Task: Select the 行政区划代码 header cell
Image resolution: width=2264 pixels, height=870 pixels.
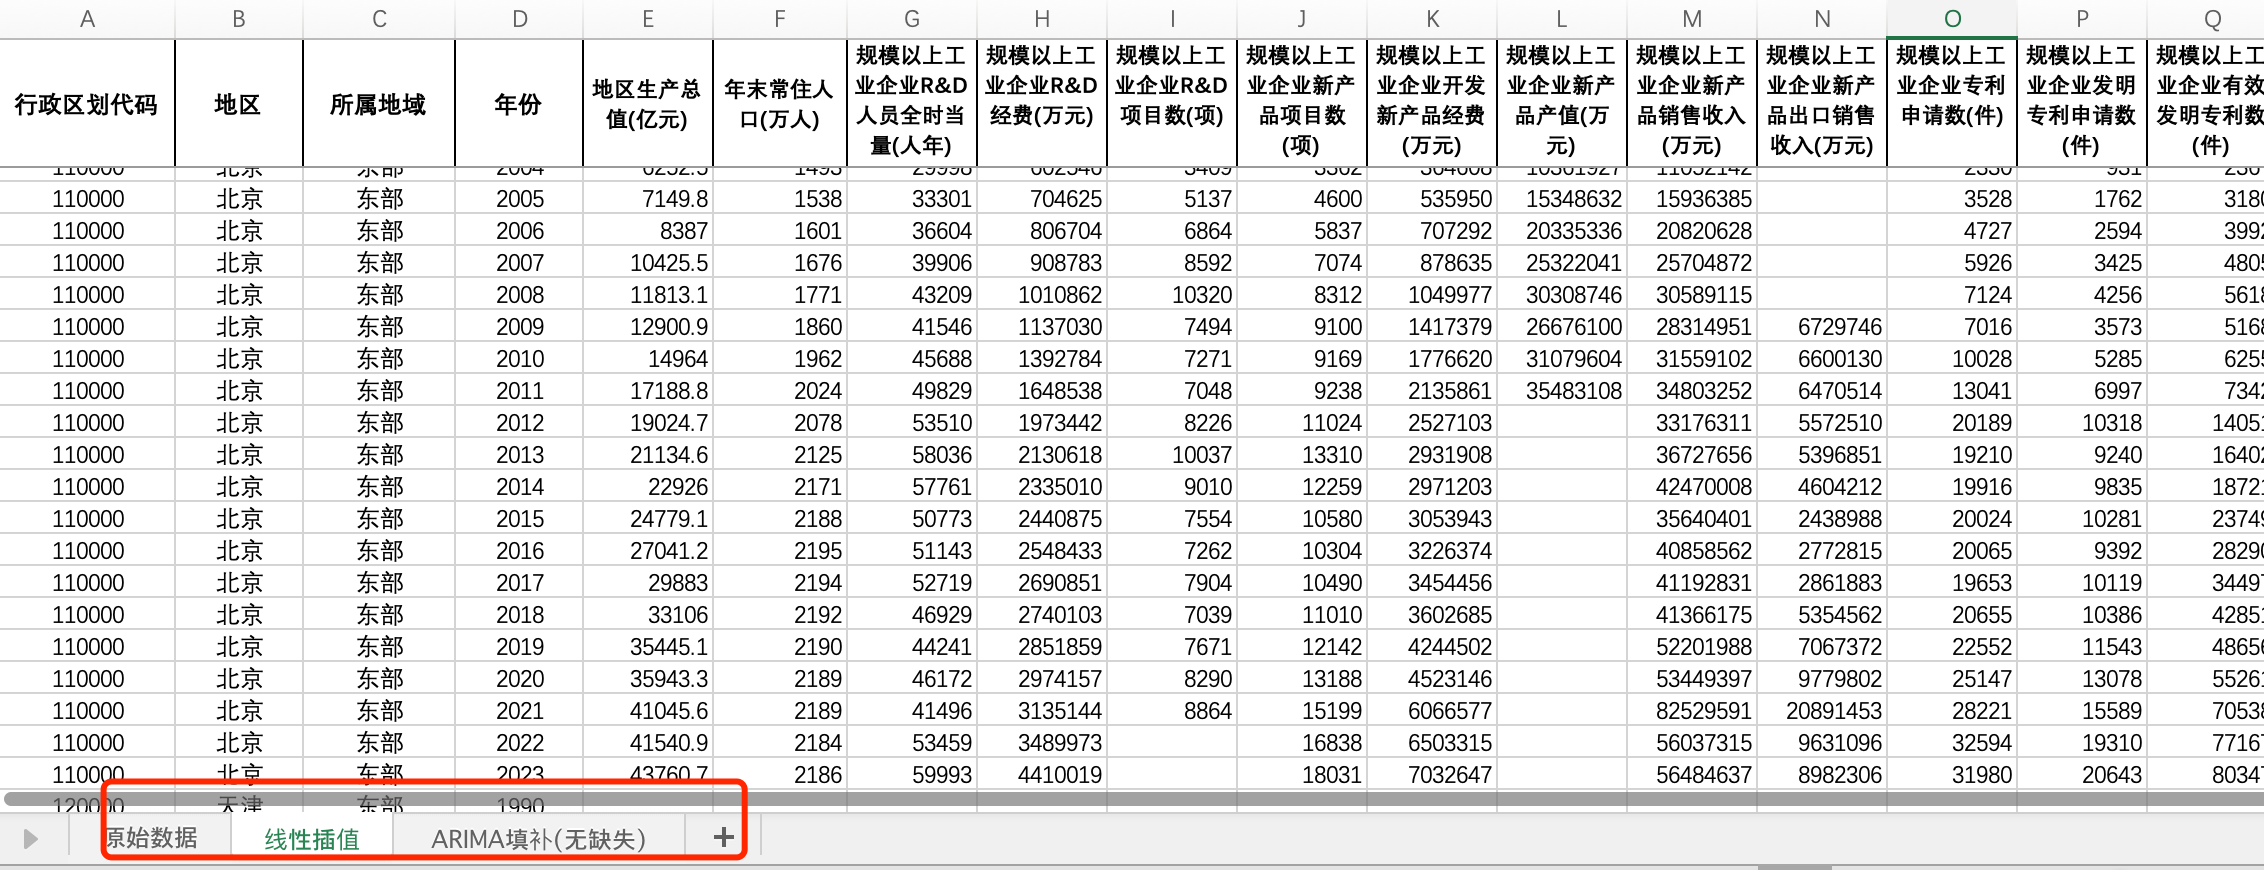Action: tap(87, 104)
